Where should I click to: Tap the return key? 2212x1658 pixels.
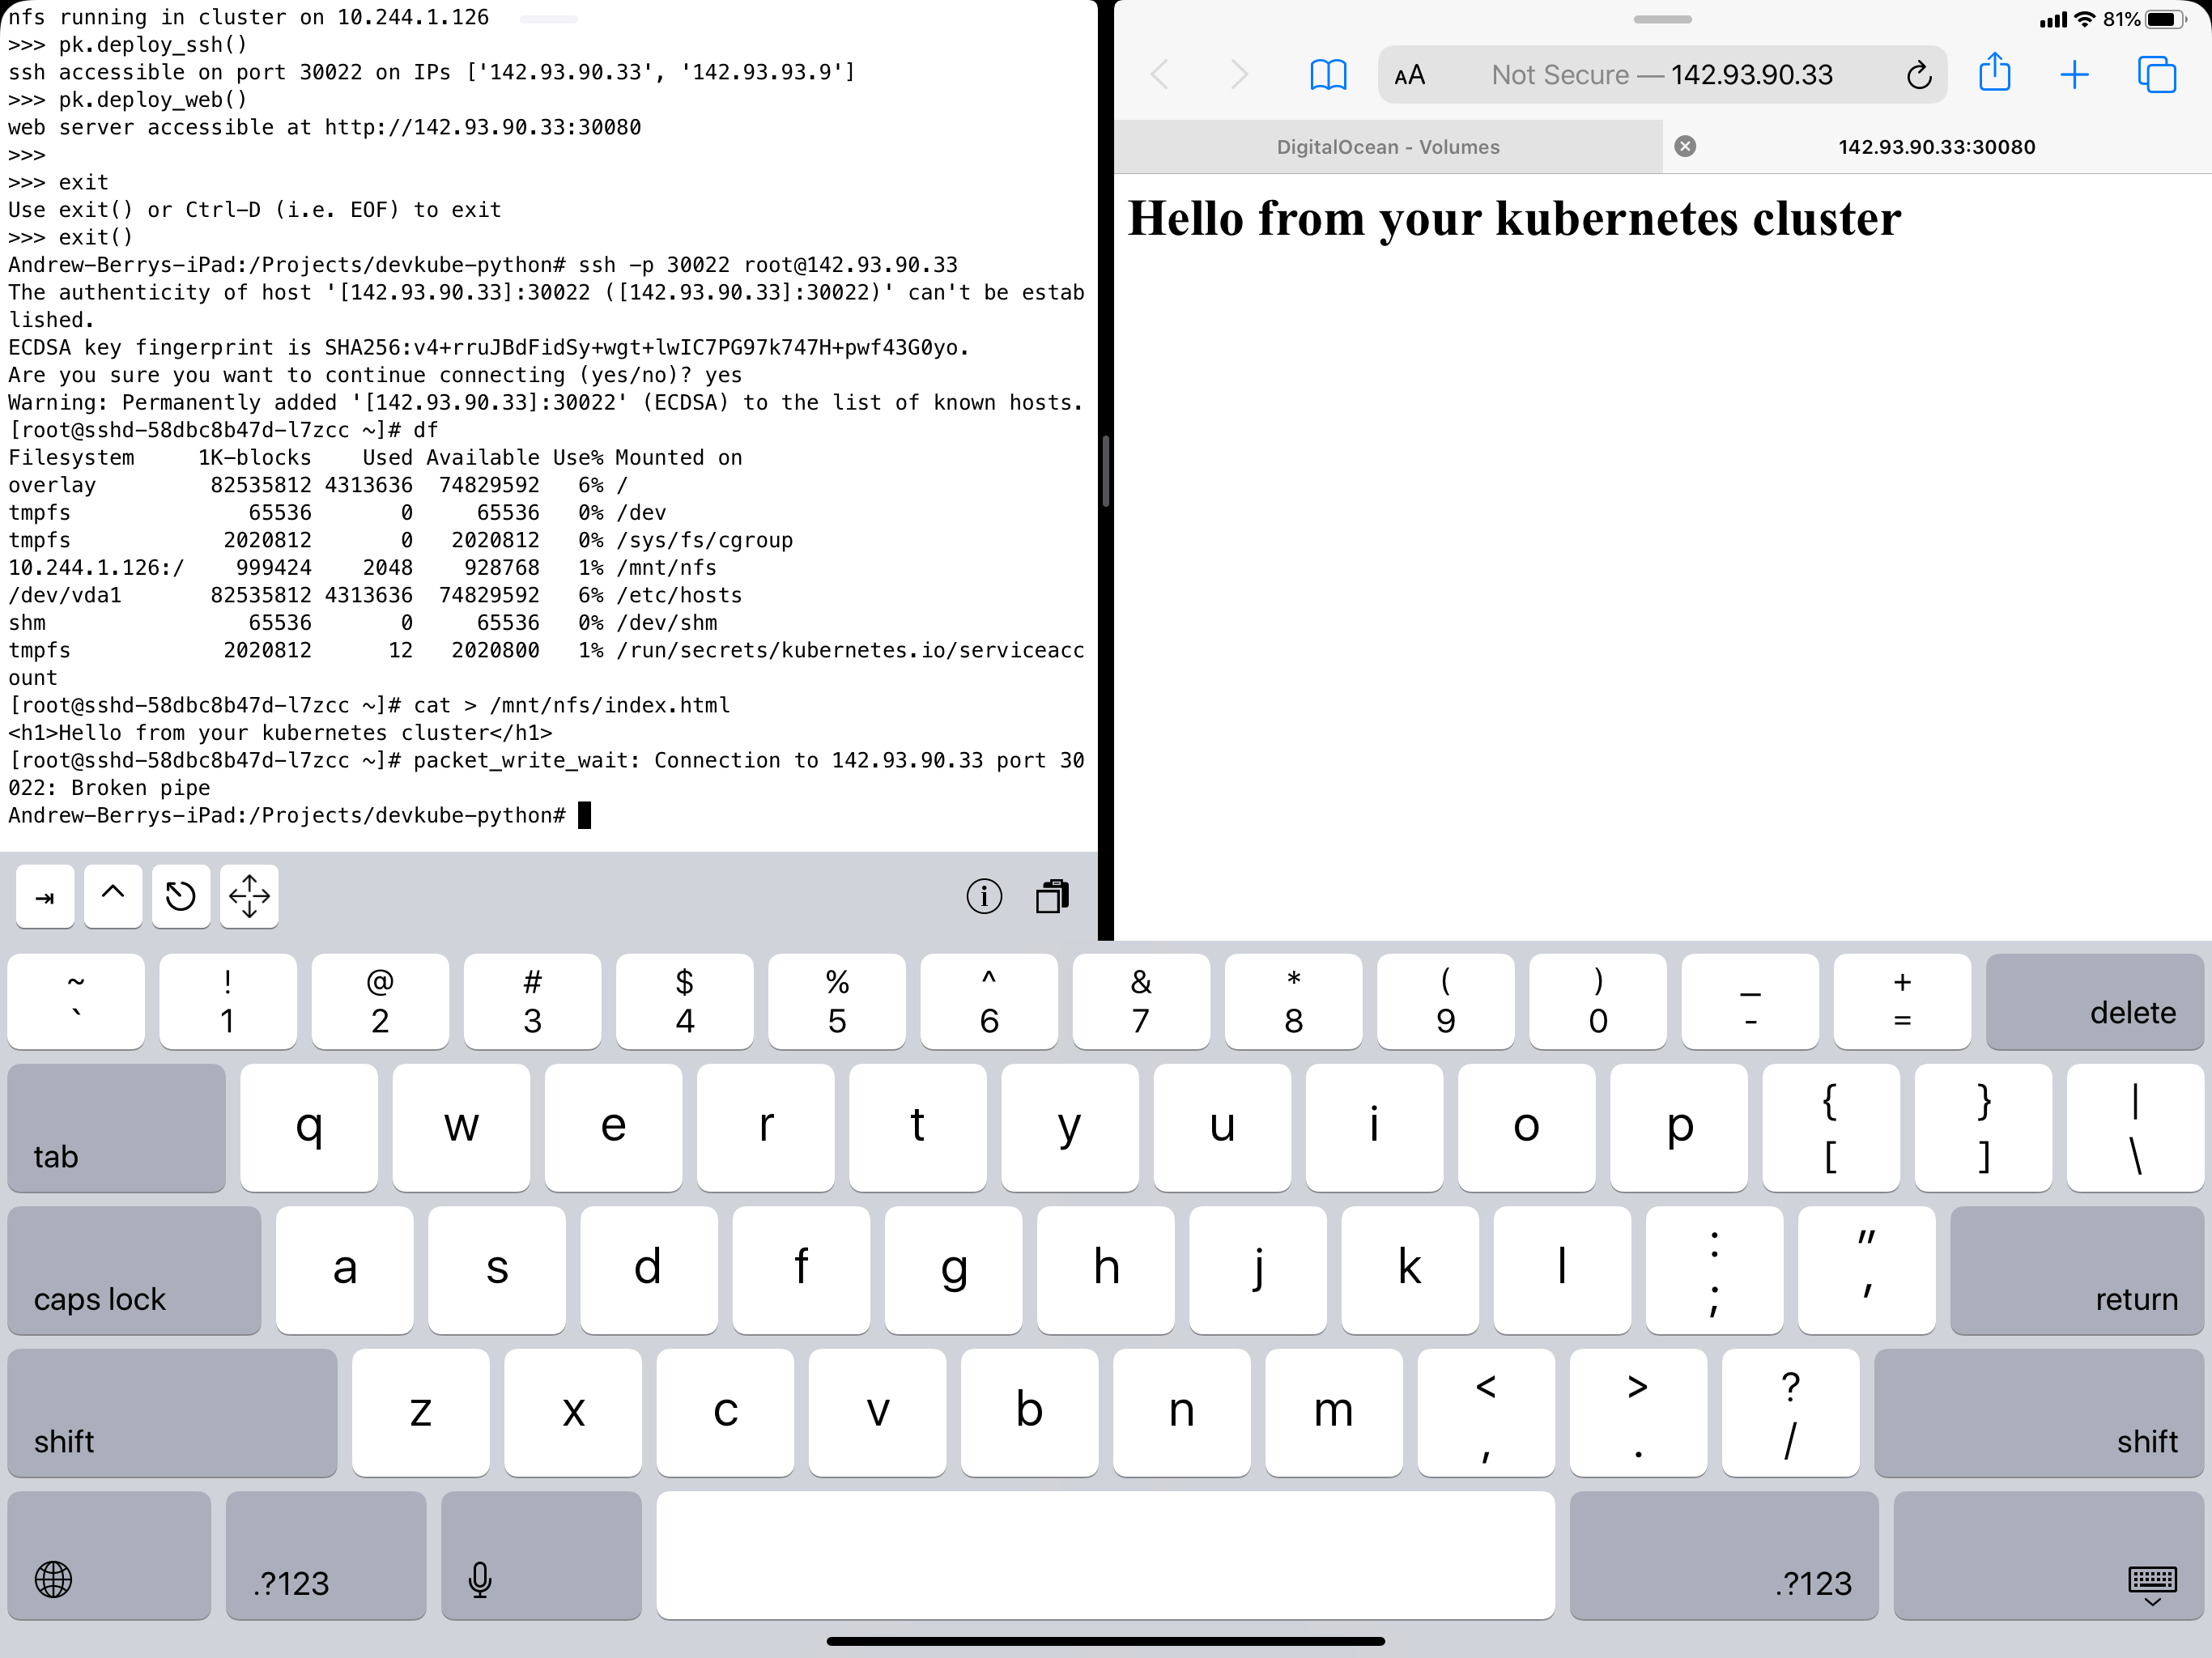point(2077,1270)
